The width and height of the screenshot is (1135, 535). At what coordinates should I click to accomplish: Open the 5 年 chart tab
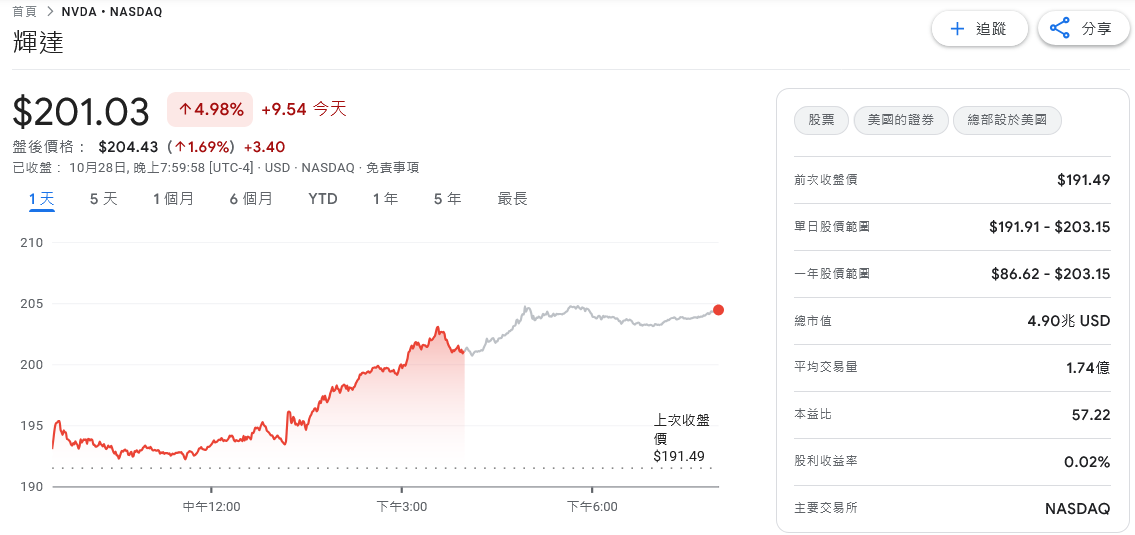447,199
